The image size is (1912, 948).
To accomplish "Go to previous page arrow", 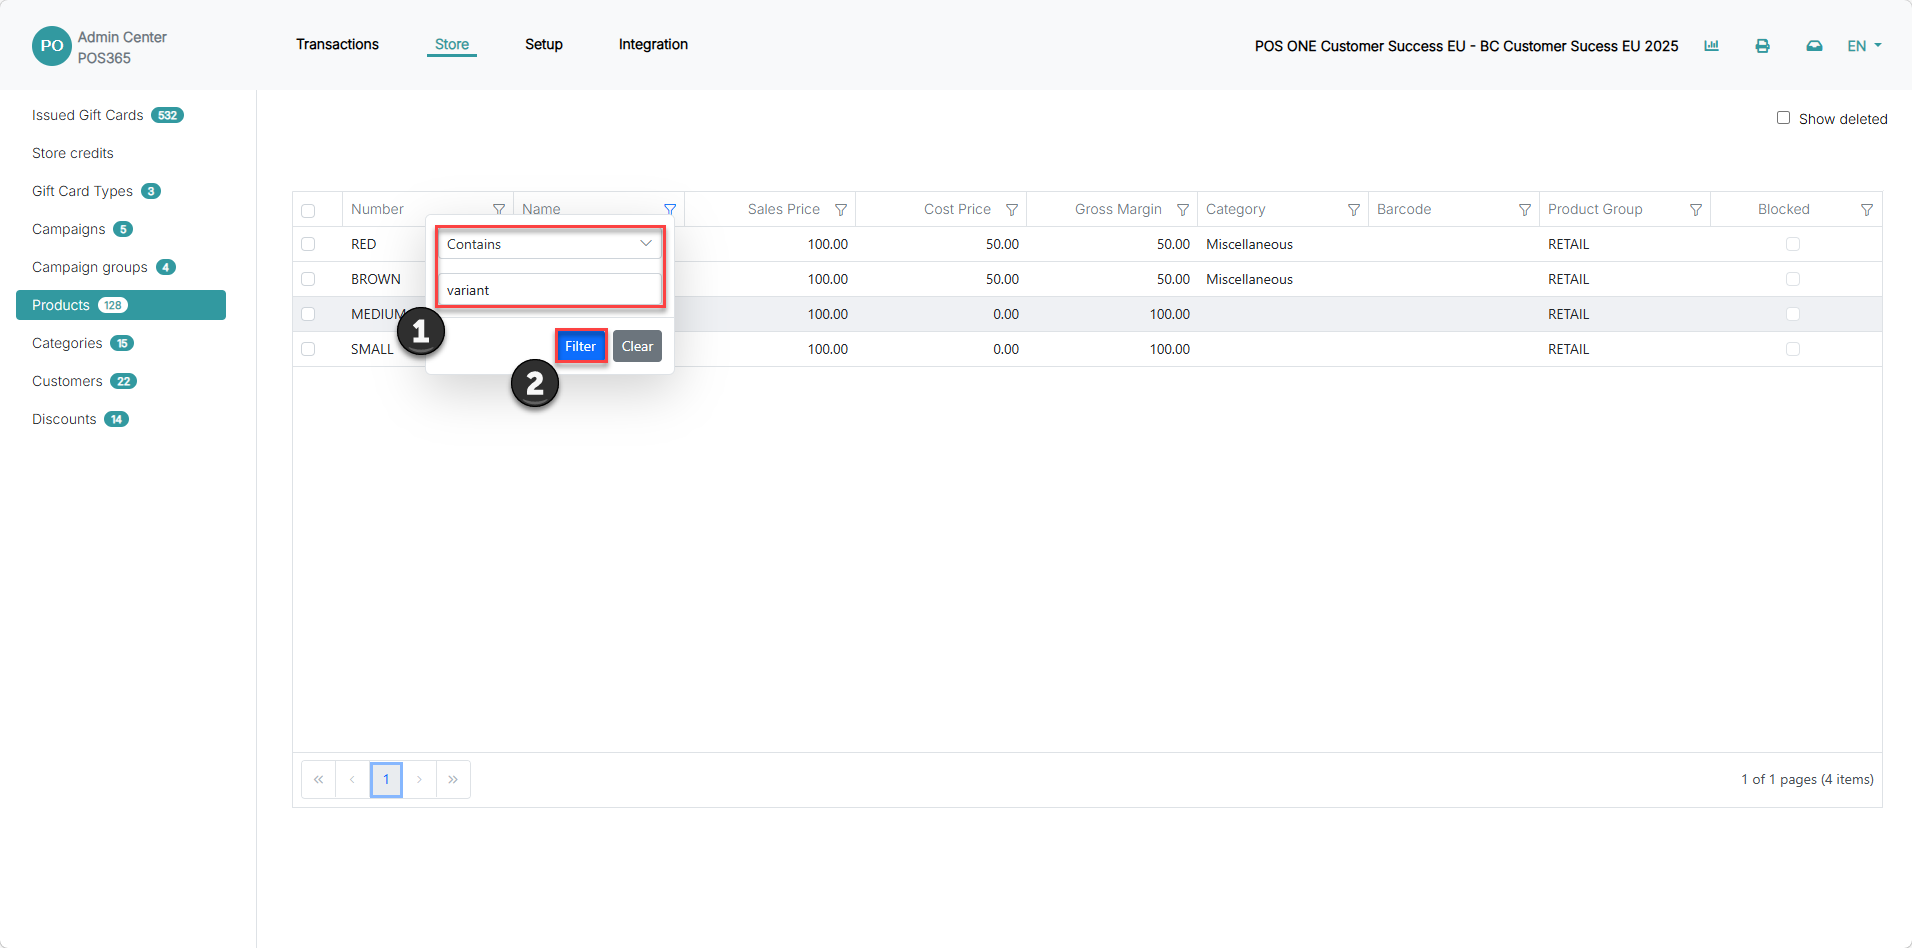I will click(352, 779).
